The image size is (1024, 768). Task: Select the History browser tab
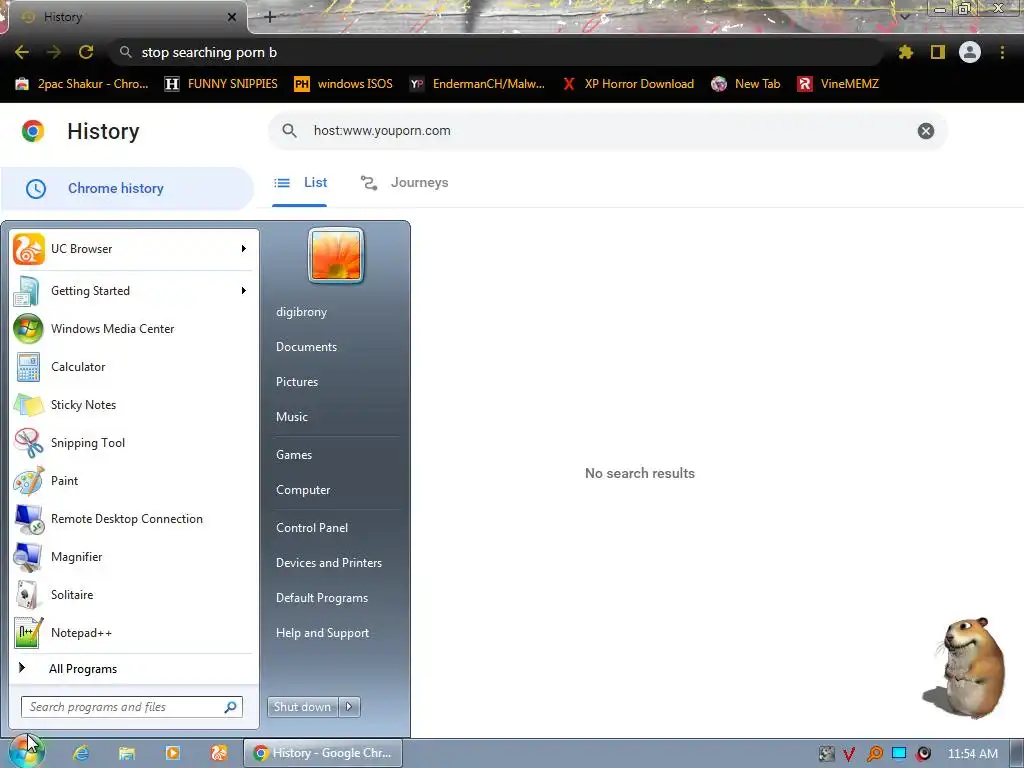point(127,17)
